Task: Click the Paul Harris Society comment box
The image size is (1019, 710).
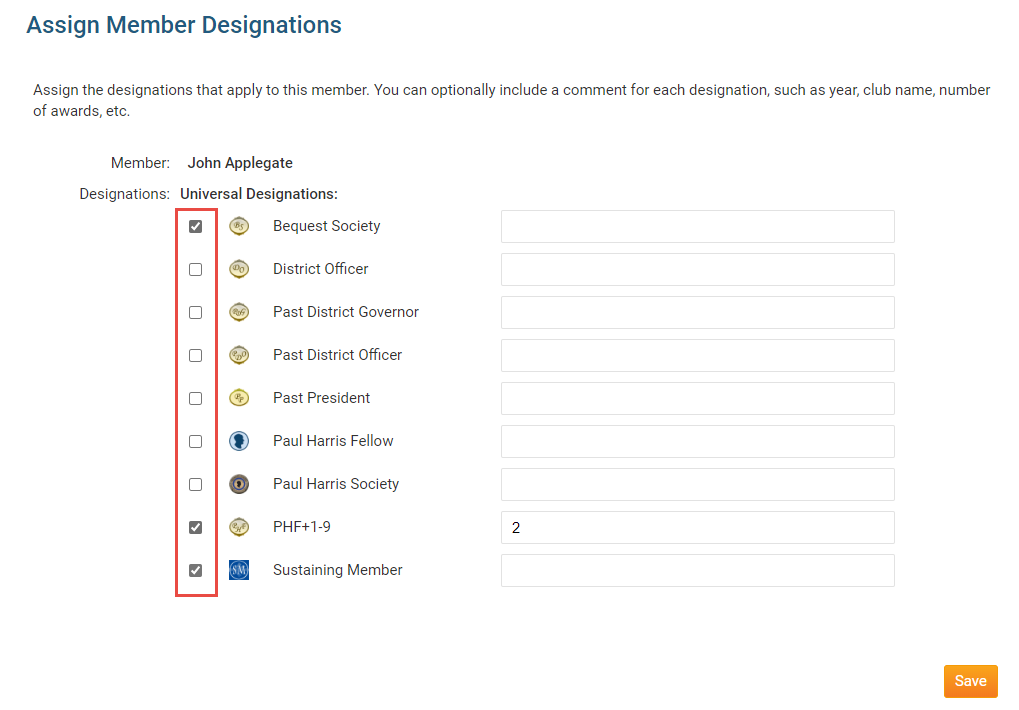Action: click(x=697, y=484)
